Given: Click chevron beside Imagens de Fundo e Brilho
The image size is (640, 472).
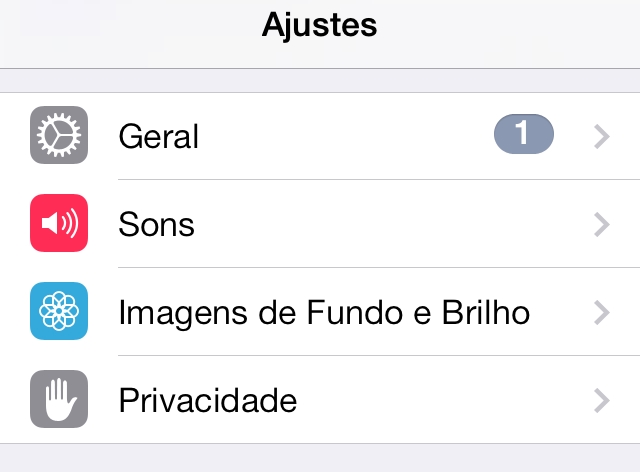Looking at the screenshot, I should [x=602, y=312].
